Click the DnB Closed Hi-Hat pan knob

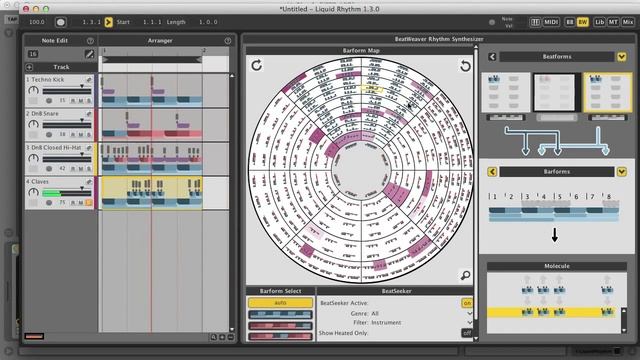click(33, 158)
